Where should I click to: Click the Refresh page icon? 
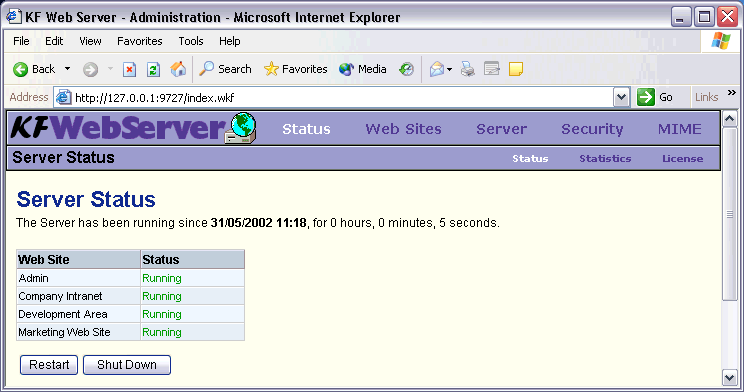coord(153,70)
